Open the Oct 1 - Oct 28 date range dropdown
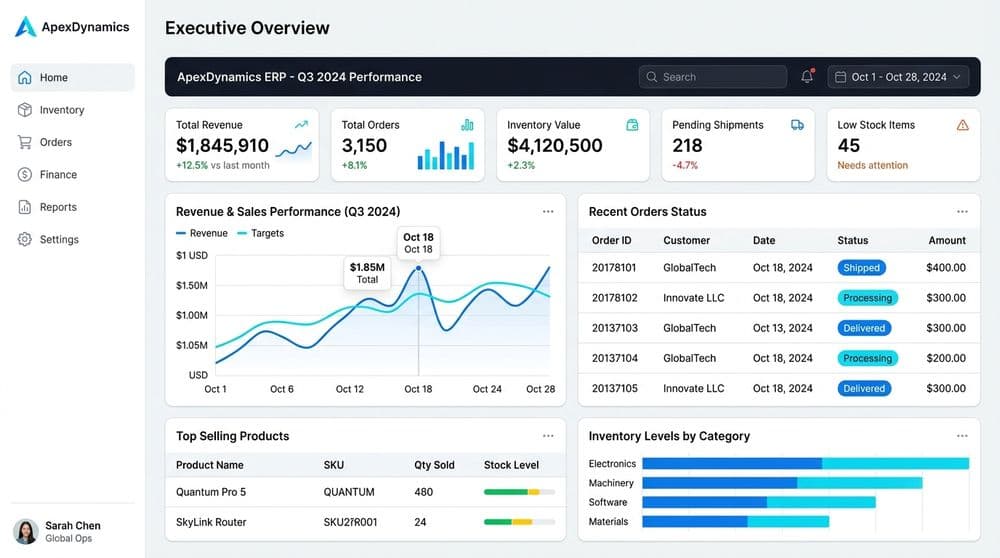The width and height of the screenshot is (1000, 558). click(898, 77)
